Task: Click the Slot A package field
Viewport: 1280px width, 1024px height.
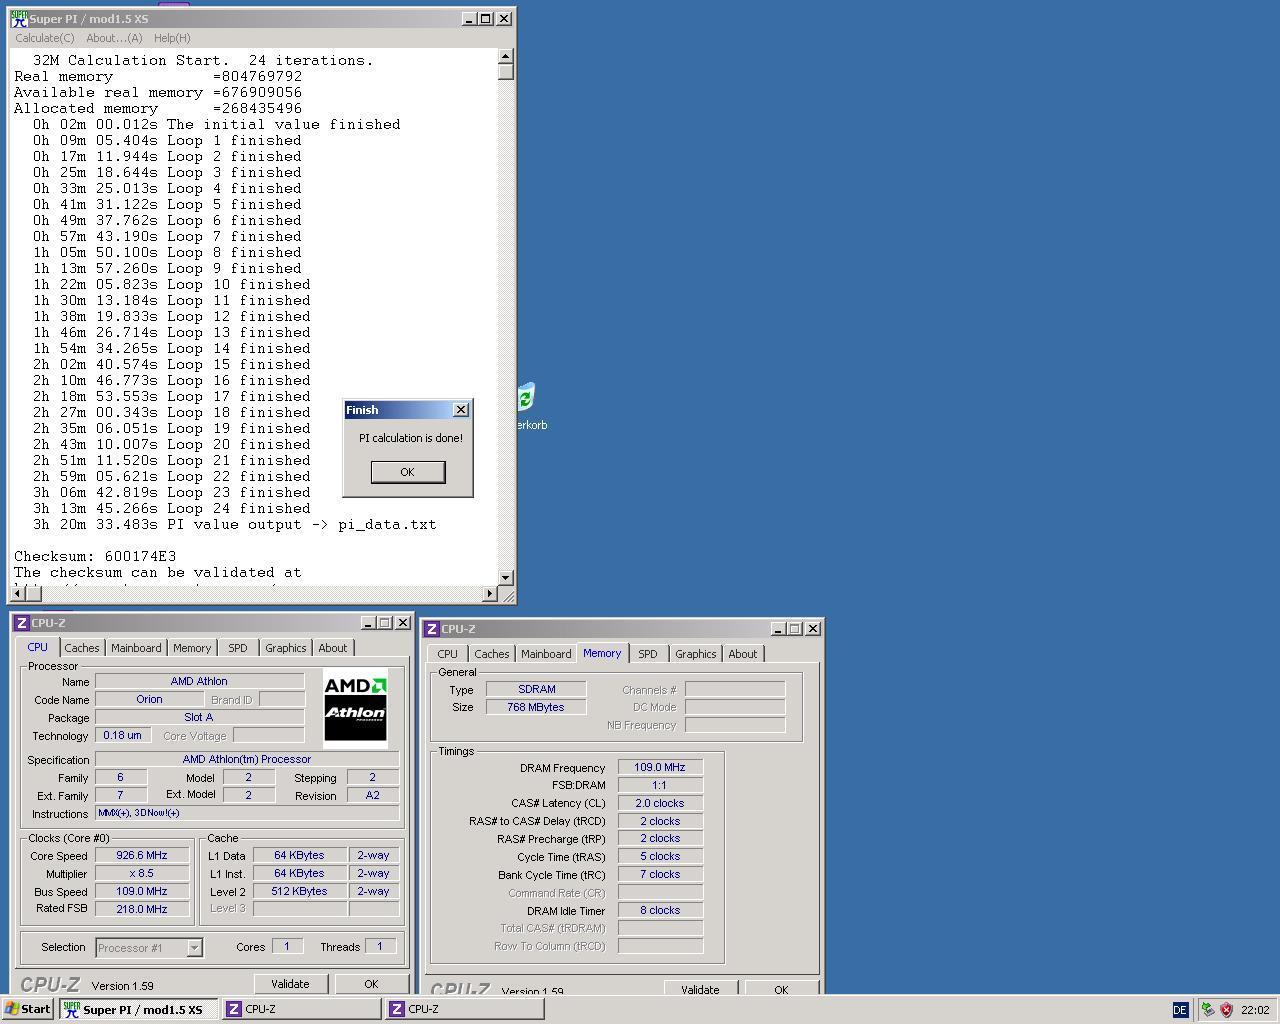Action: (x=199, y=718)
